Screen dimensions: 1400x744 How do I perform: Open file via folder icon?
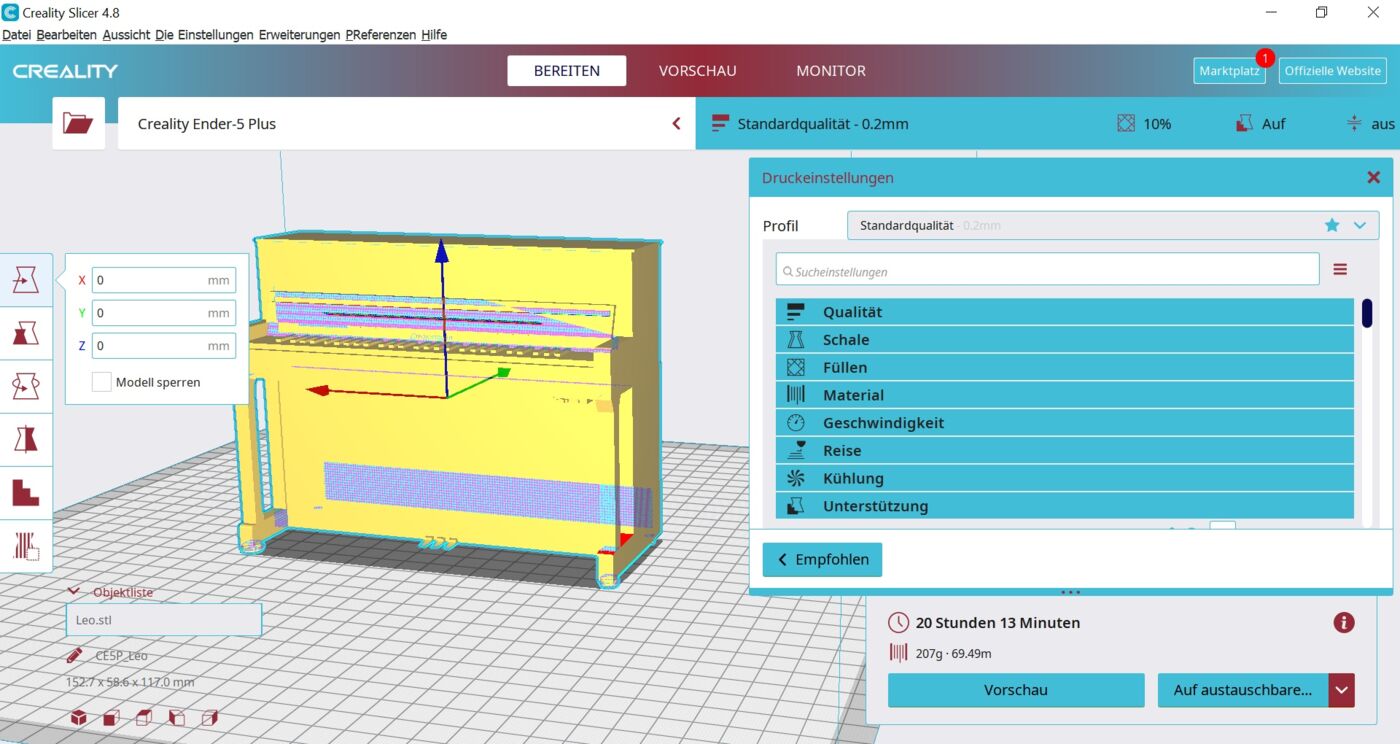pyautogui.click(x=78, y=123)
